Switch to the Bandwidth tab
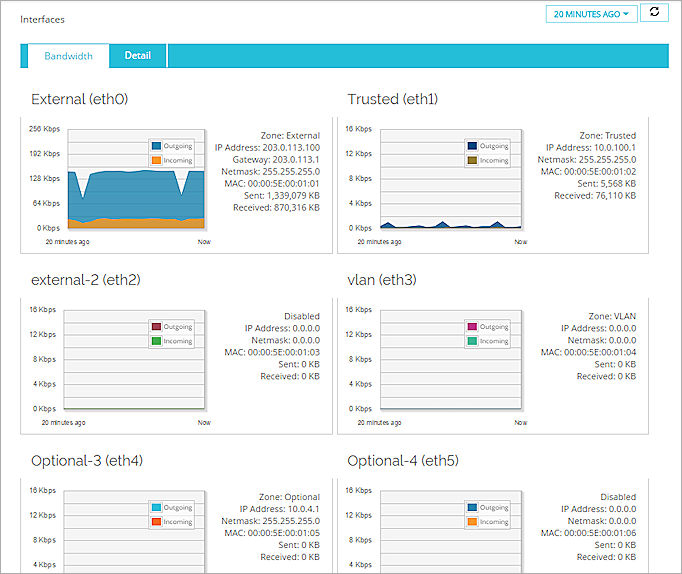The width and height of the screenshot is (682, 574). [x=68, y=56]
